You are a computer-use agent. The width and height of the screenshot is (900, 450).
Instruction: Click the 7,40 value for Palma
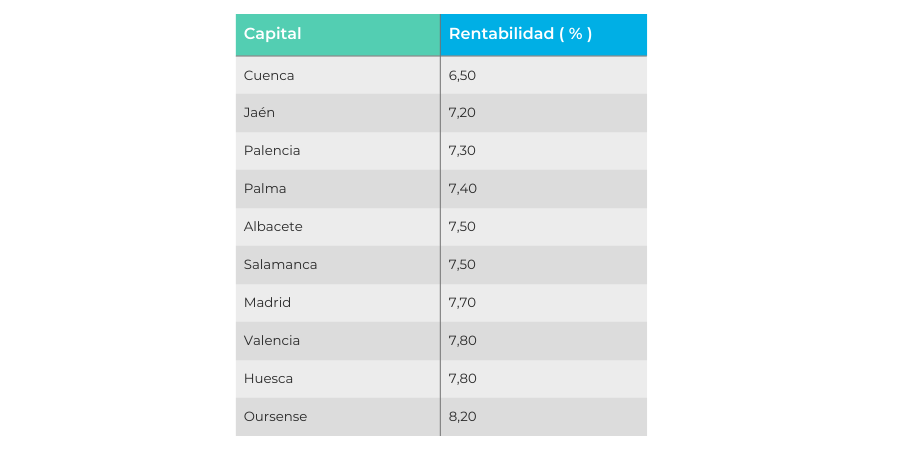[x=462, y=189]
